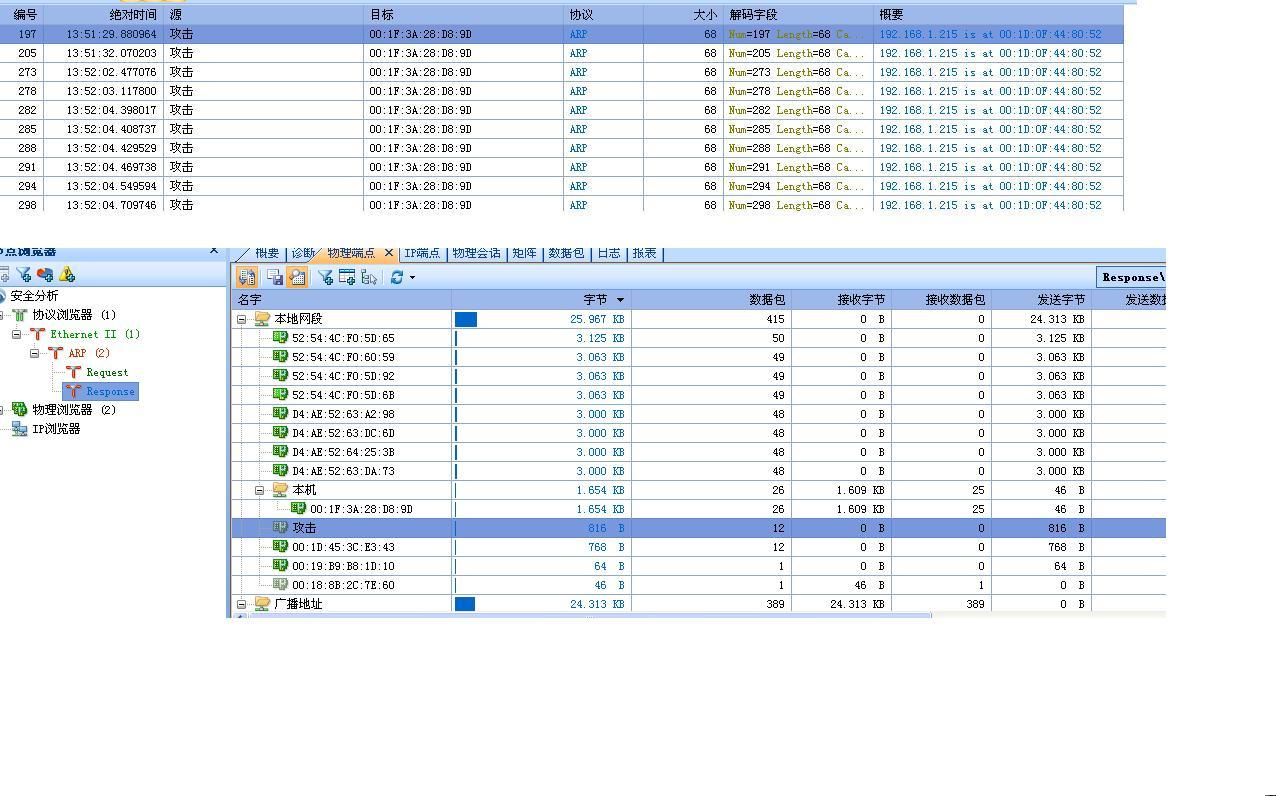Click the funnel filter icon in node browser toolbar
The width and height of the screenshot is (1280, 800).
pyautogui.click(x=24, y=275)
